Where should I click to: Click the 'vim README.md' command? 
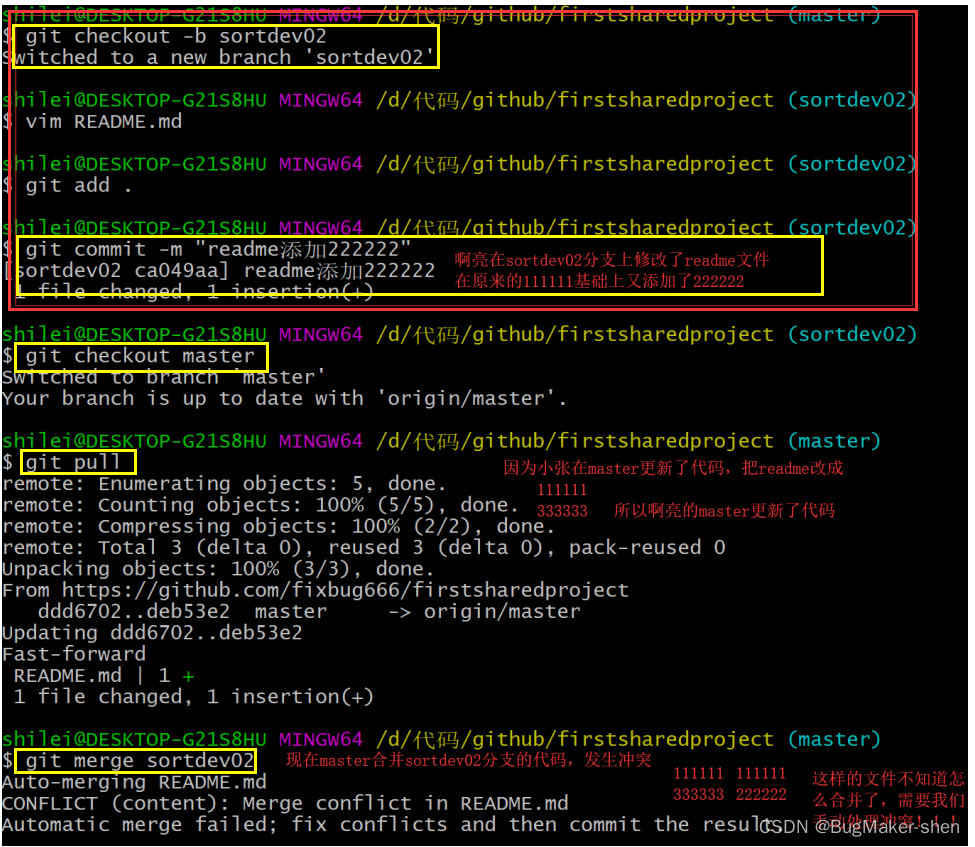103,121
